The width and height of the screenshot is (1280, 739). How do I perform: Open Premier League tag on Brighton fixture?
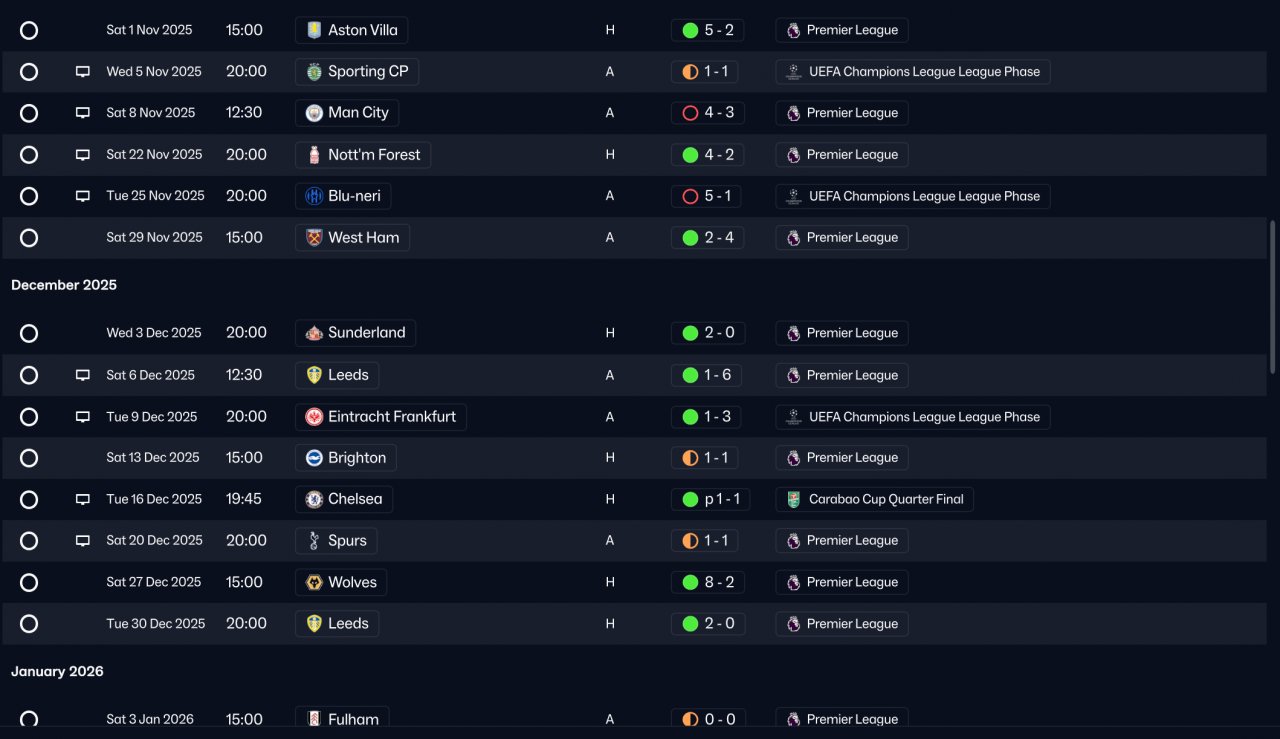click(x=842, y=458)
